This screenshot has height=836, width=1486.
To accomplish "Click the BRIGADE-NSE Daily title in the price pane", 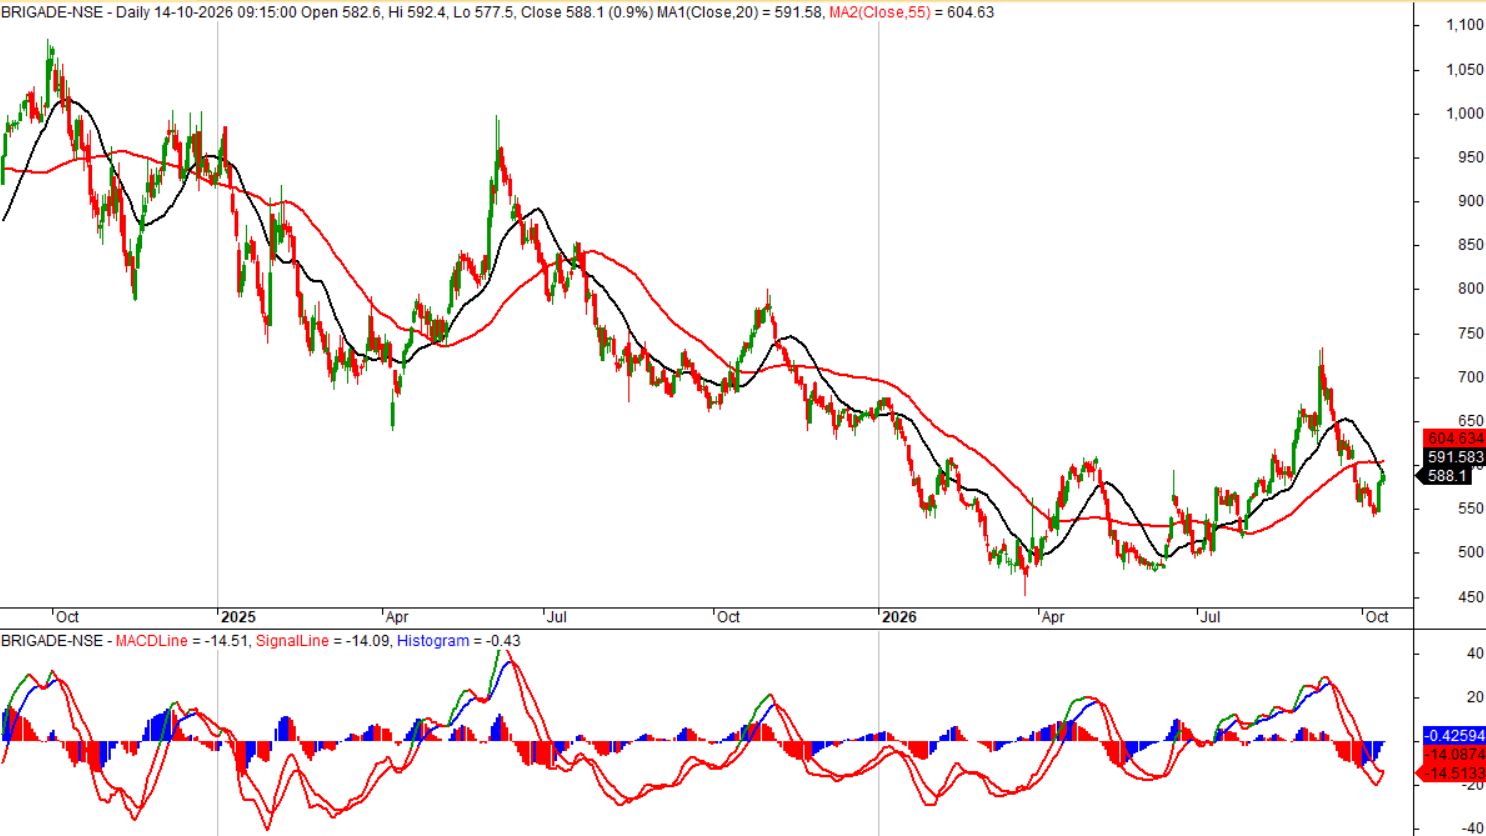I will point(75,12).
